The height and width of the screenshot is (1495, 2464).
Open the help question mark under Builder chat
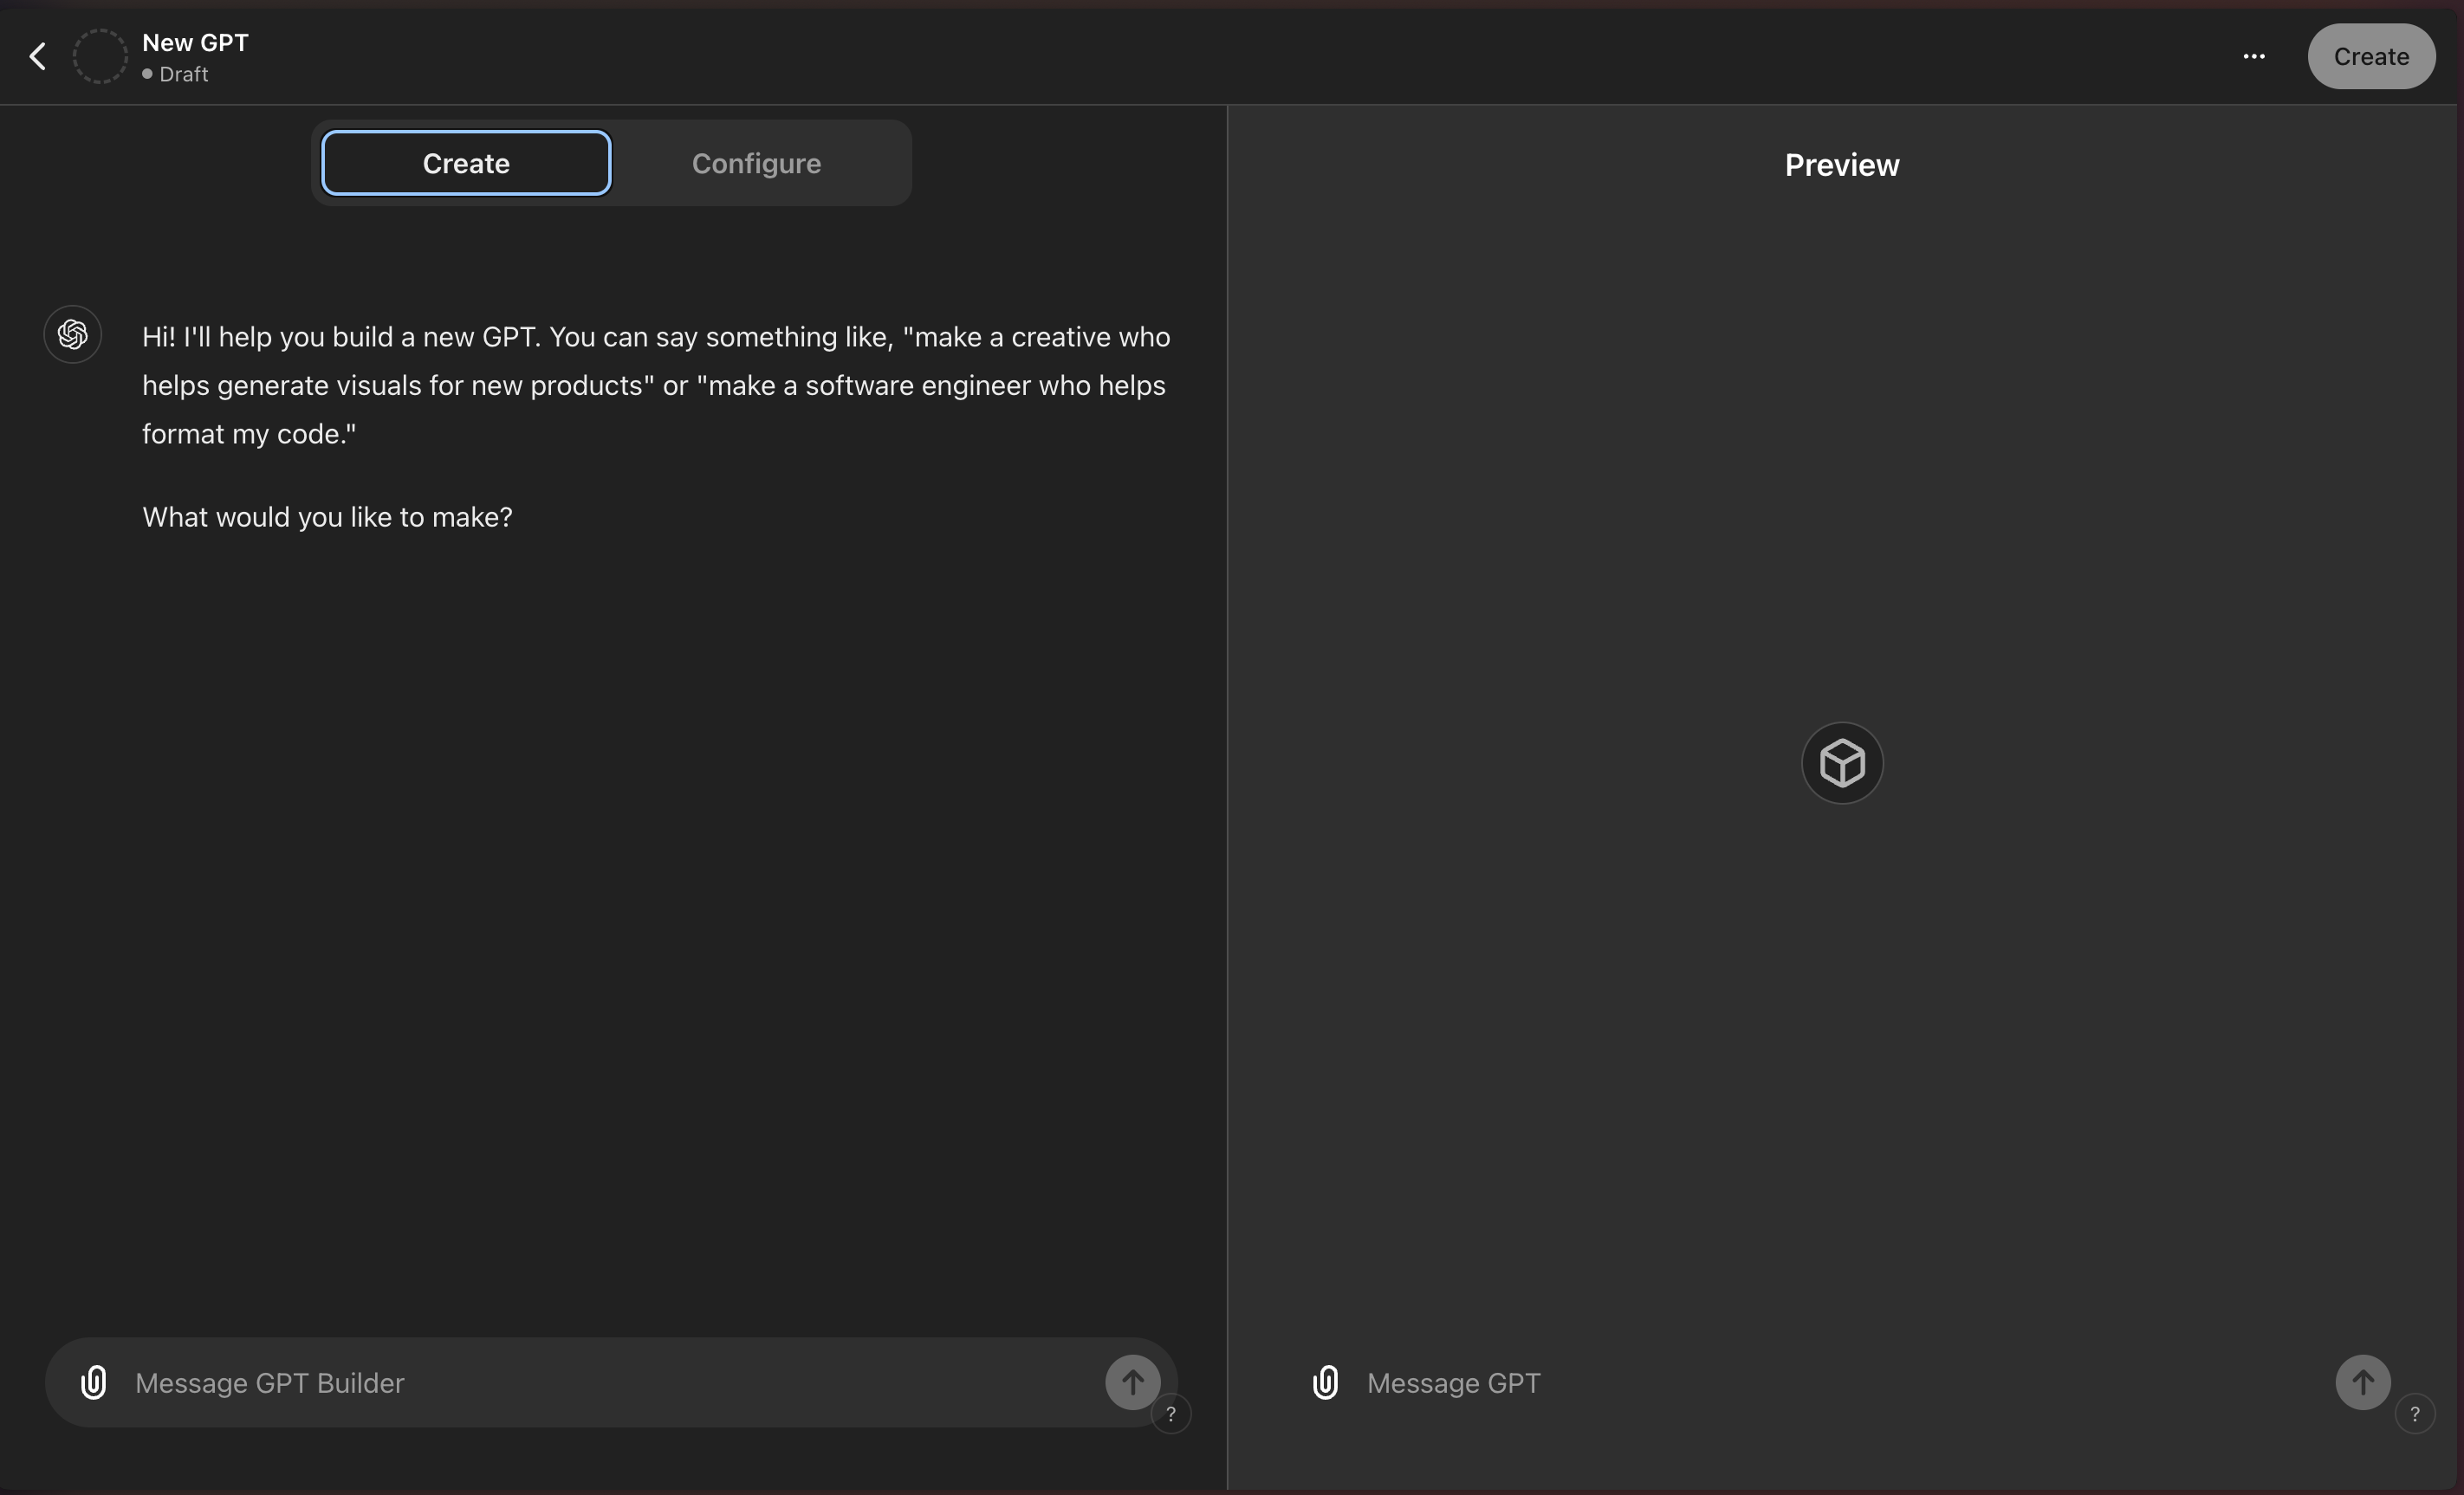click(1170, 1414)
